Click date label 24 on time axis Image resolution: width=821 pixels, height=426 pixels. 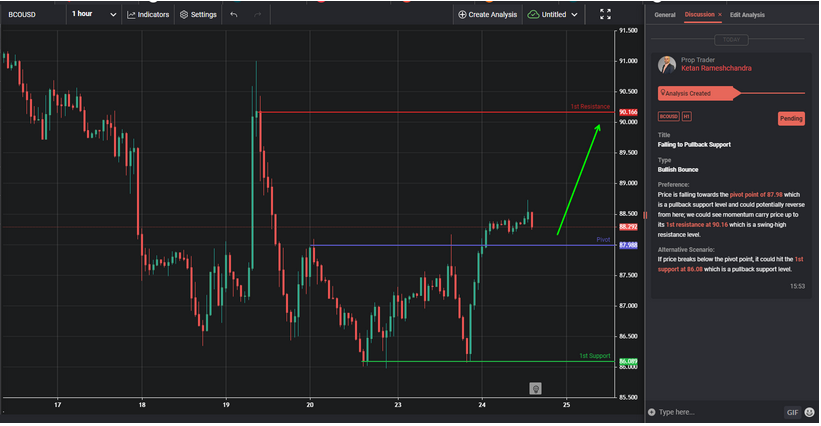pos(482,405)
